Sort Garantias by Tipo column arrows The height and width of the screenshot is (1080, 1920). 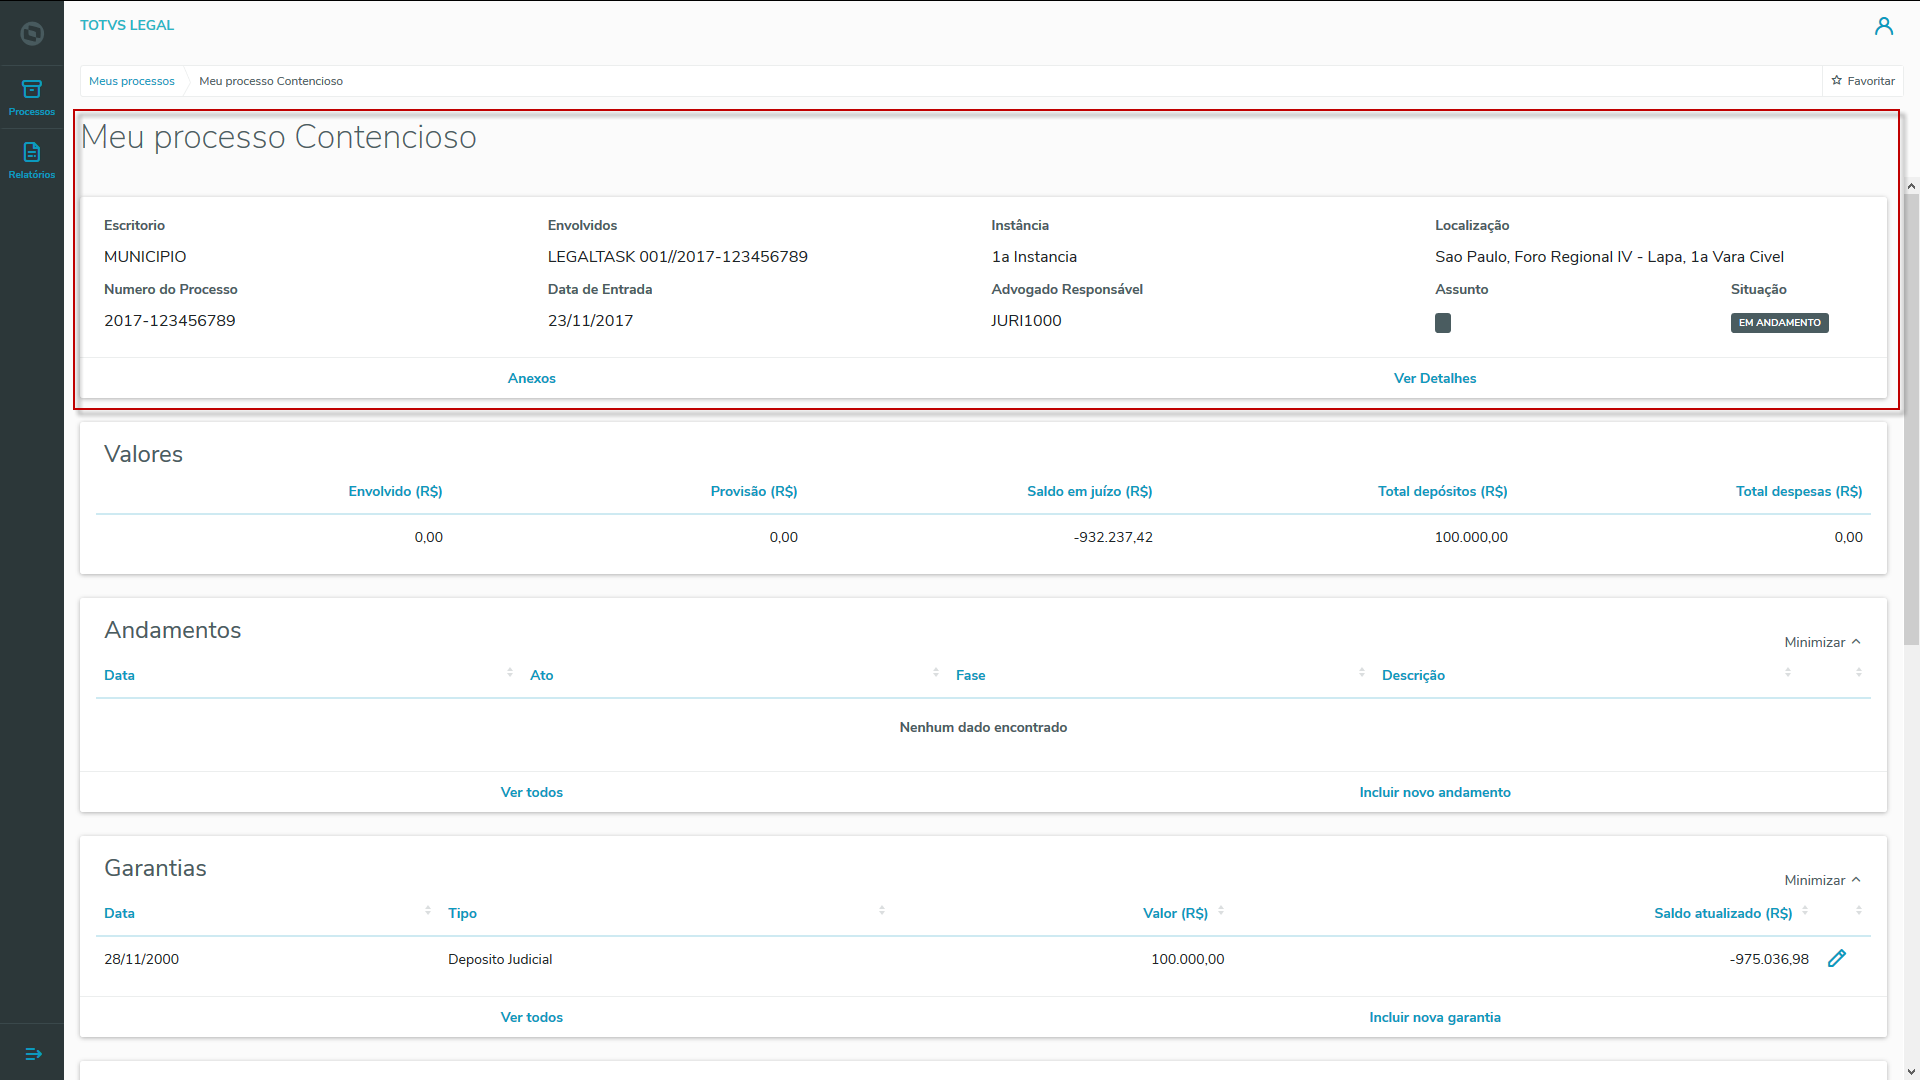881,911
